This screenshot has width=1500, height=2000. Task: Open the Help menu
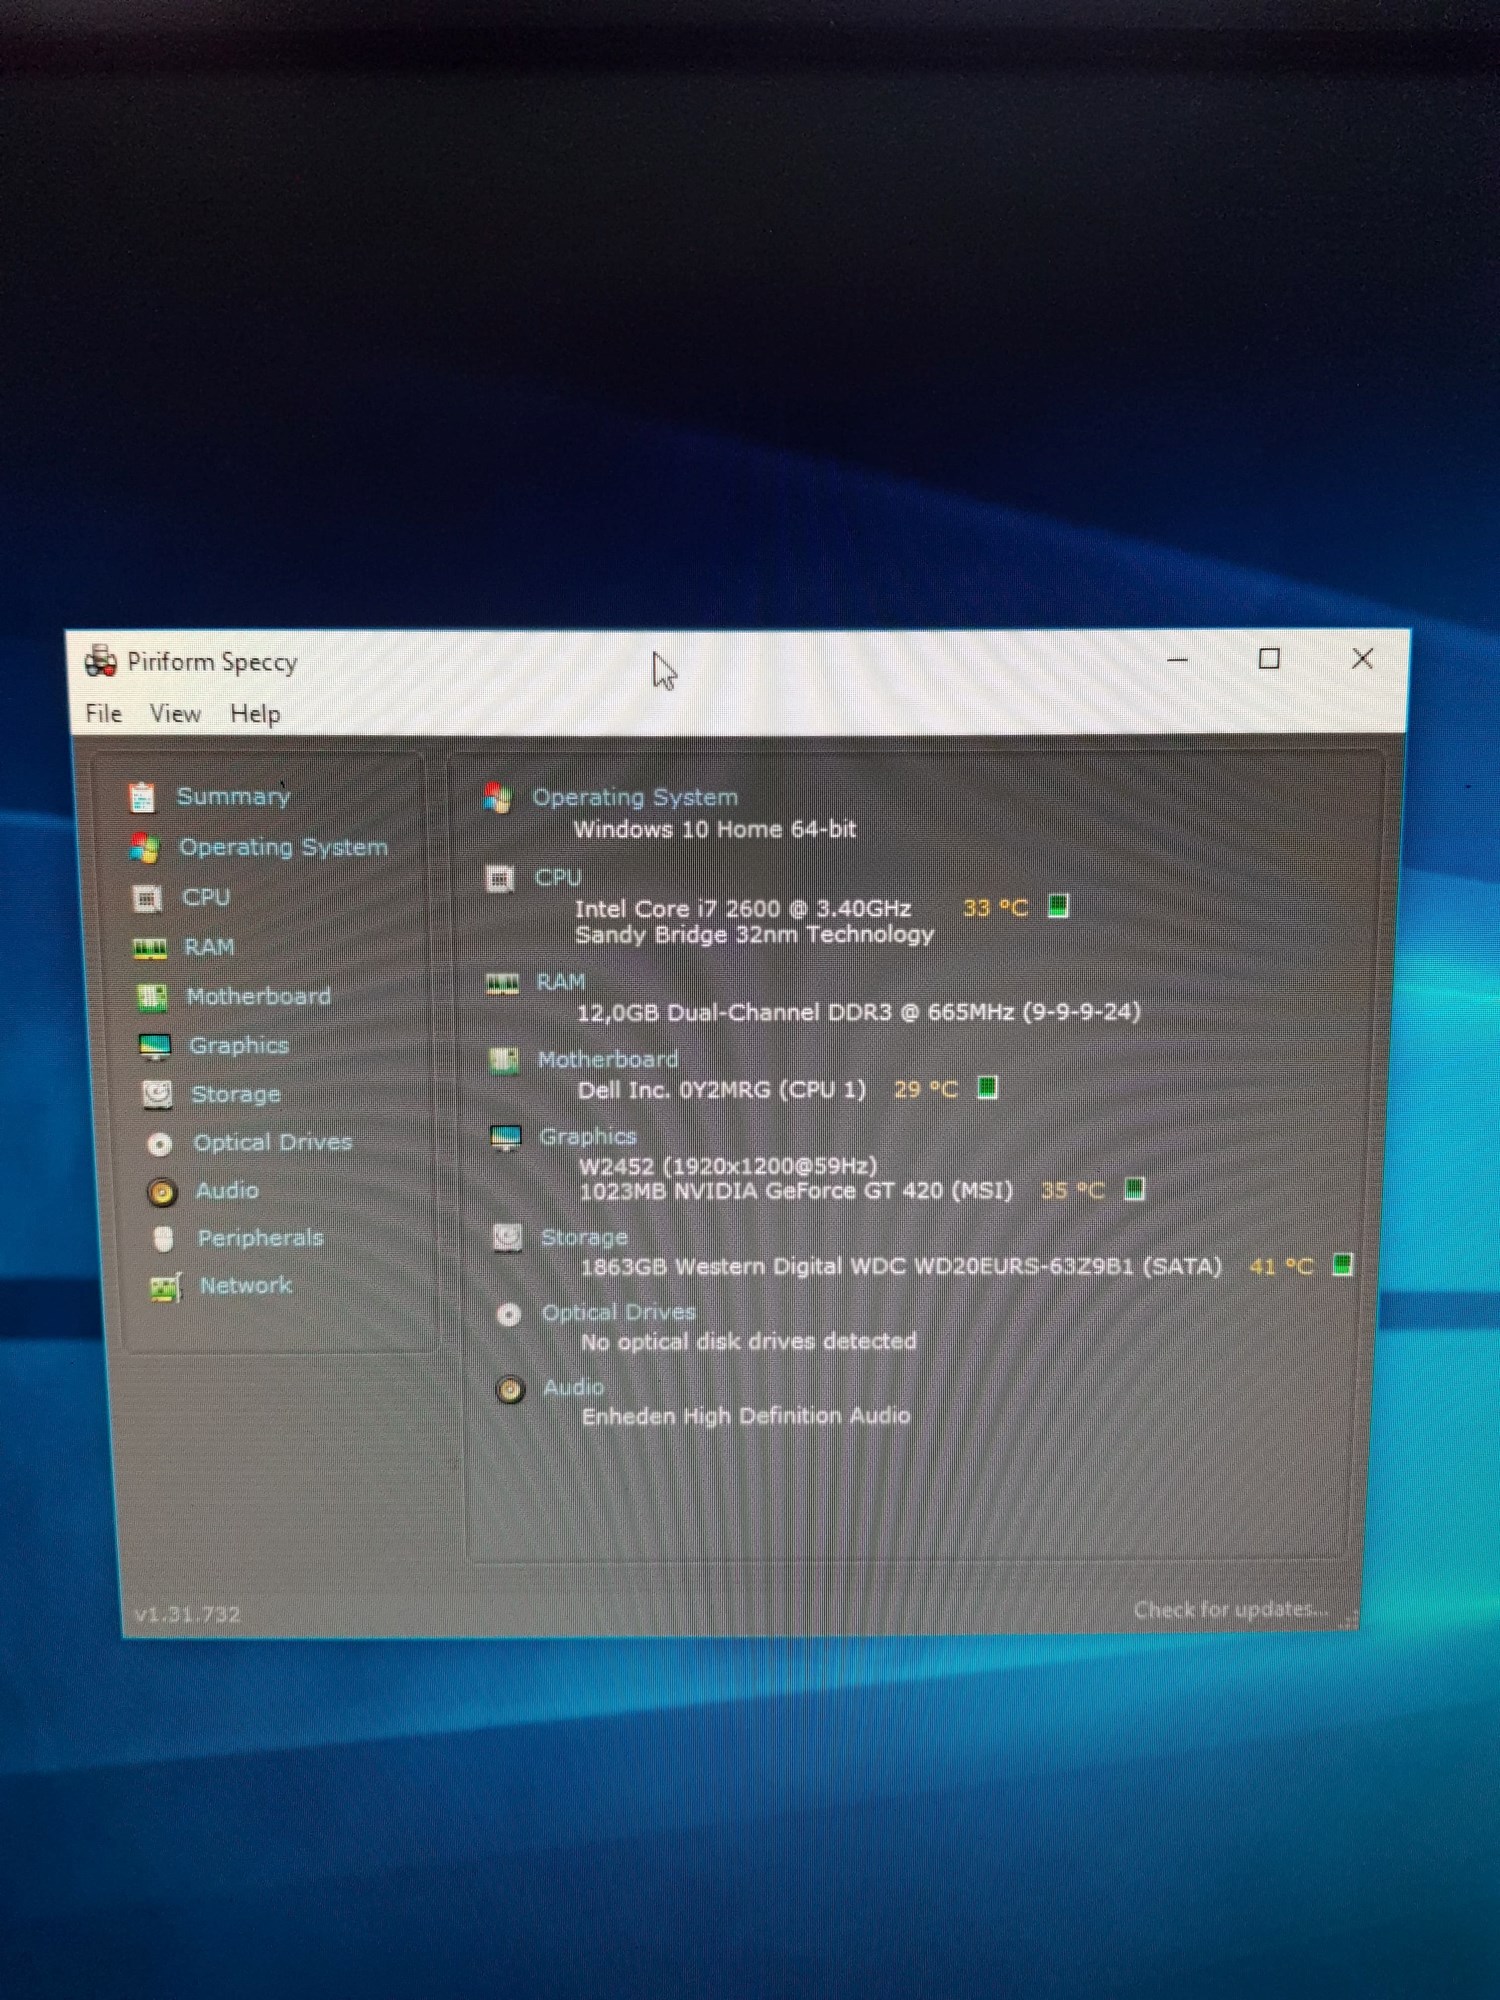[255, 714]
